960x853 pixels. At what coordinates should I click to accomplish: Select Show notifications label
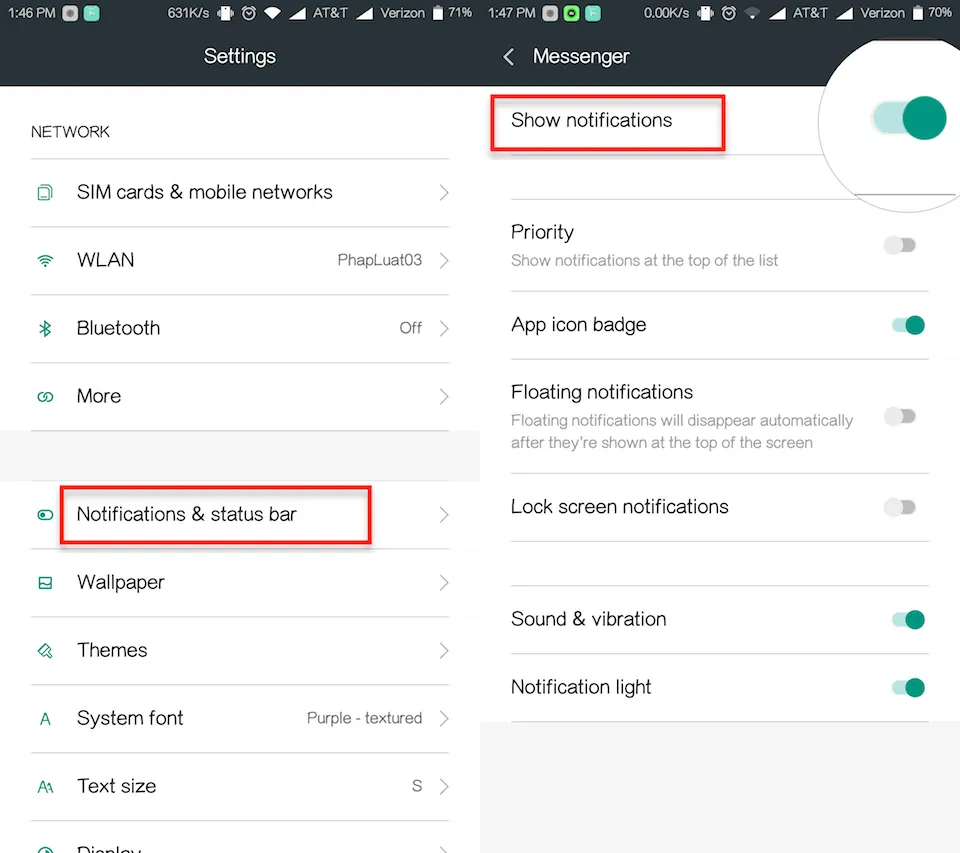(591, 121)
